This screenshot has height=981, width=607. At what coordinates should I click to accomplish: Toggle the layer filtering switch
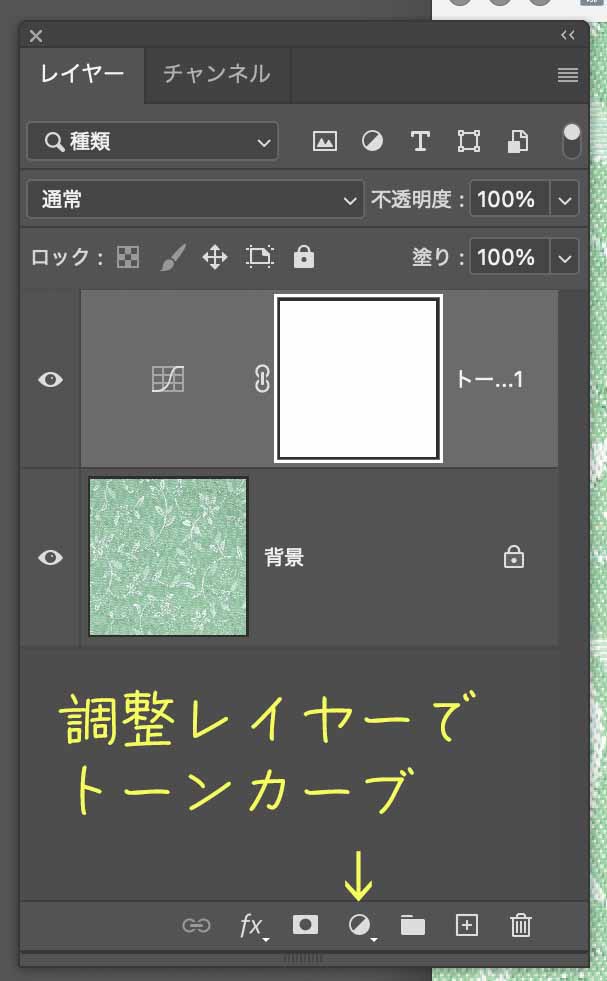click(x=572, y=141)
